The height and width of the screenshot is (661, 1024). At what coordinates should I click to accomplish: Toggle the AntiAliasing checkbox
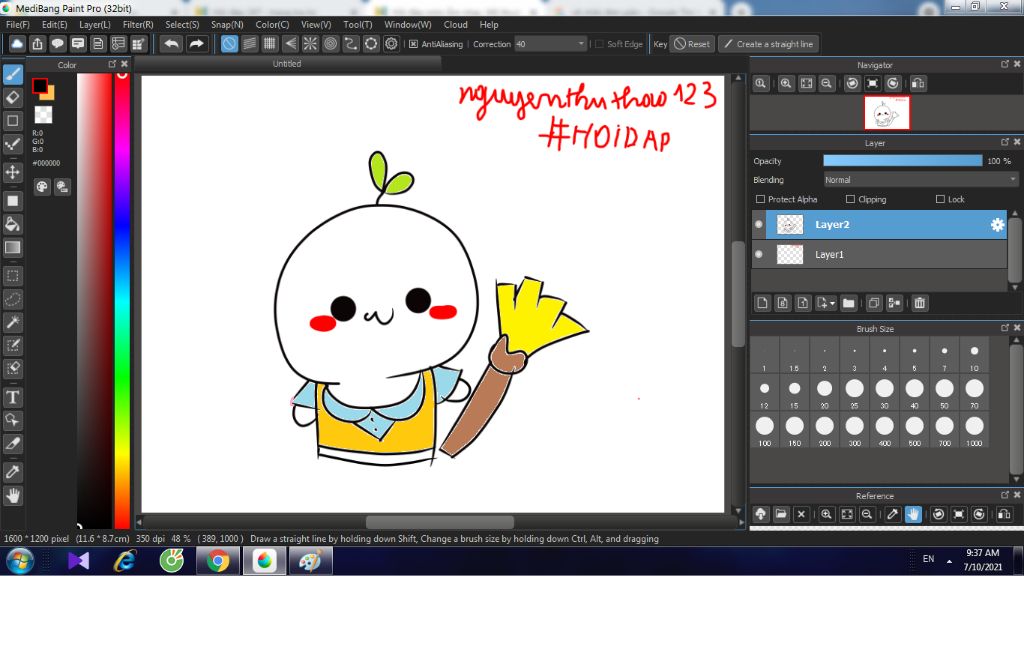point(413,44)
